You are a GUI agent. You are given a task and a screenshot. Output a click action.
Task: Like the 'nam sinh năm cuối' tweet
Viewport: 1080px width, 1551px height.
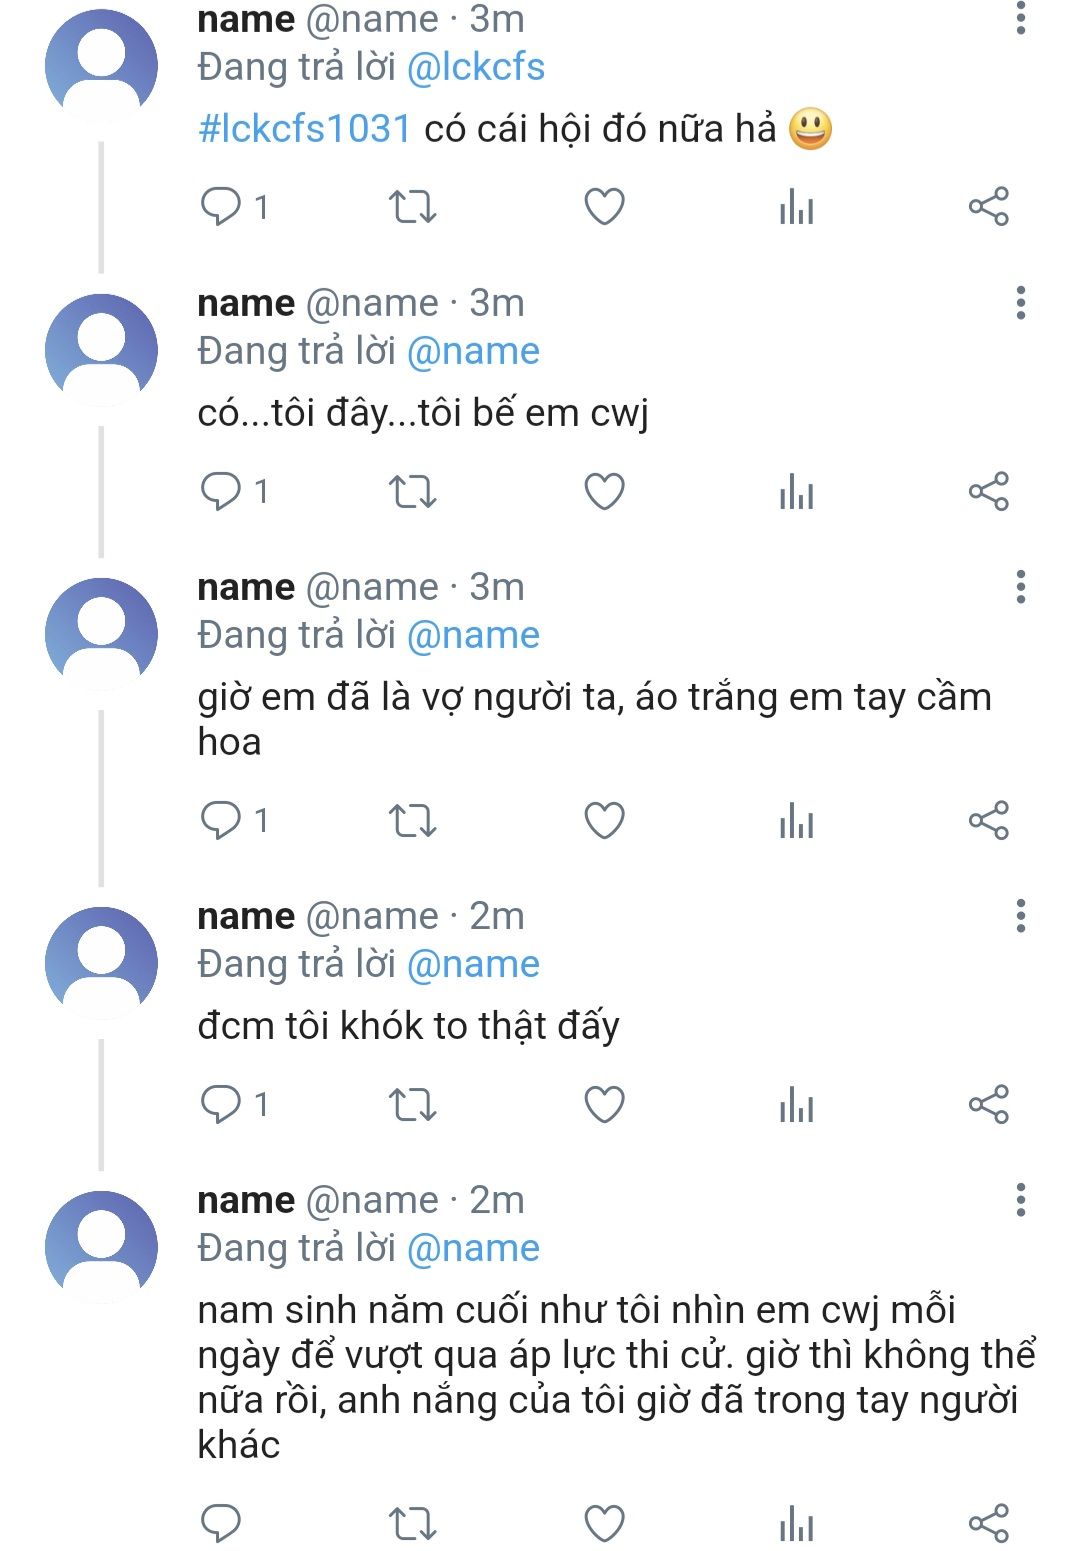[604, 1522]
